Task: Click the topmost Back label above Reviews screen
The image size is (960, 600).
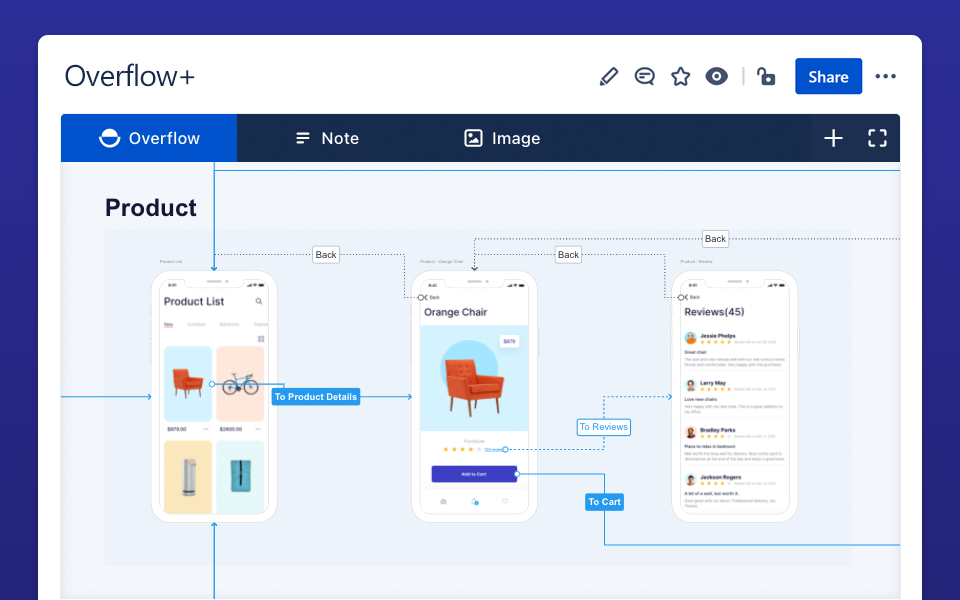Action: (x=715, y=239)
